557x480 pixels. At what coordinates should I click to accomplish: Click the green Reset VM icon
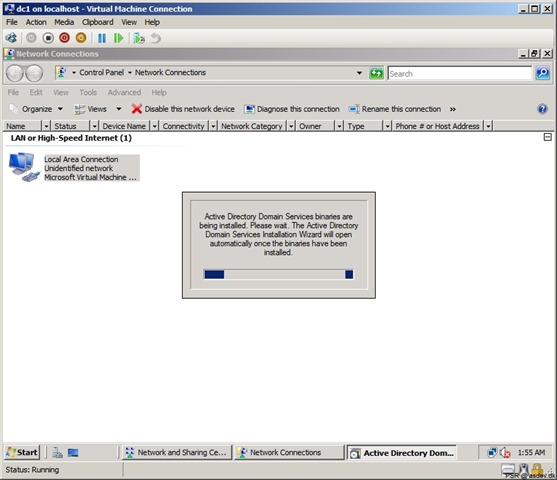point(118,38)
